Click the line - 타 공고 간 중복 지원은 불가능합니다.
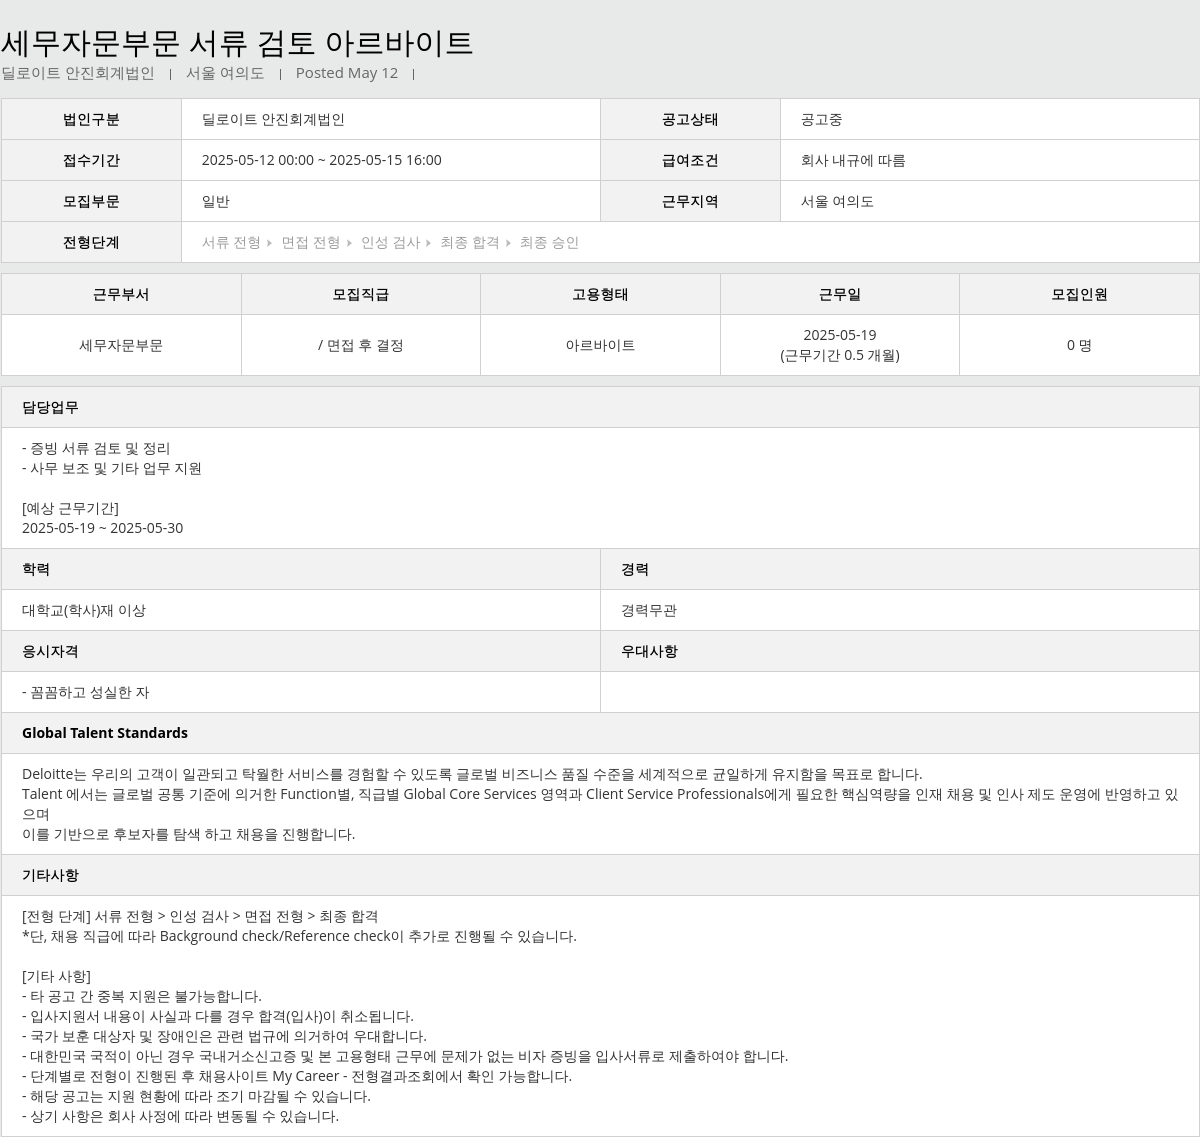This screenshot has height=1137, width=1200. click(142, 996)
